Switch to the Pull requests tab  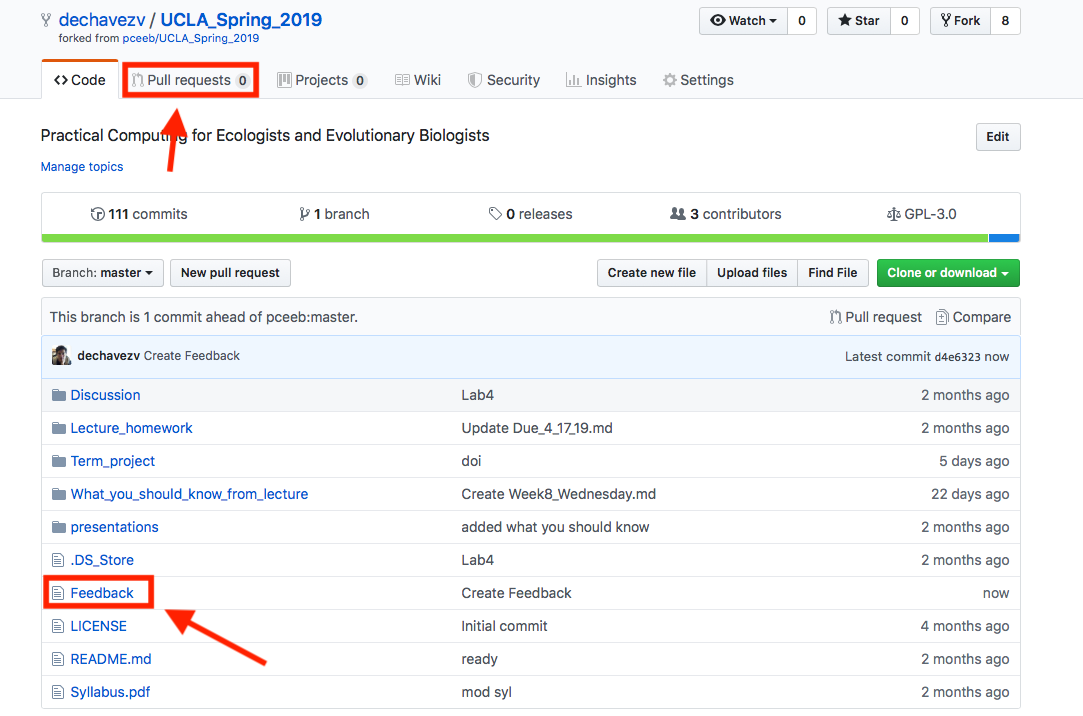(190, 80)
